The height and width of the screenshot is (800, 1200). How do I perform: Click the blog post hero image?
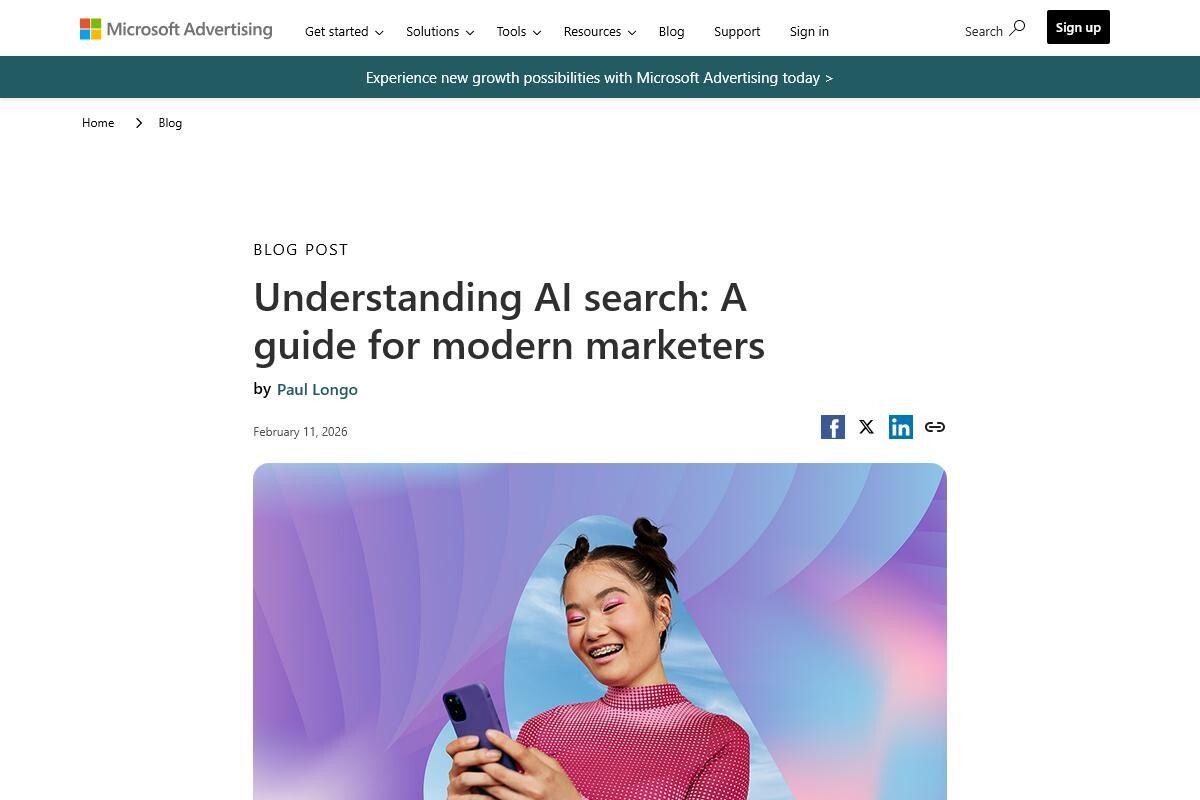tap(600, 631)
